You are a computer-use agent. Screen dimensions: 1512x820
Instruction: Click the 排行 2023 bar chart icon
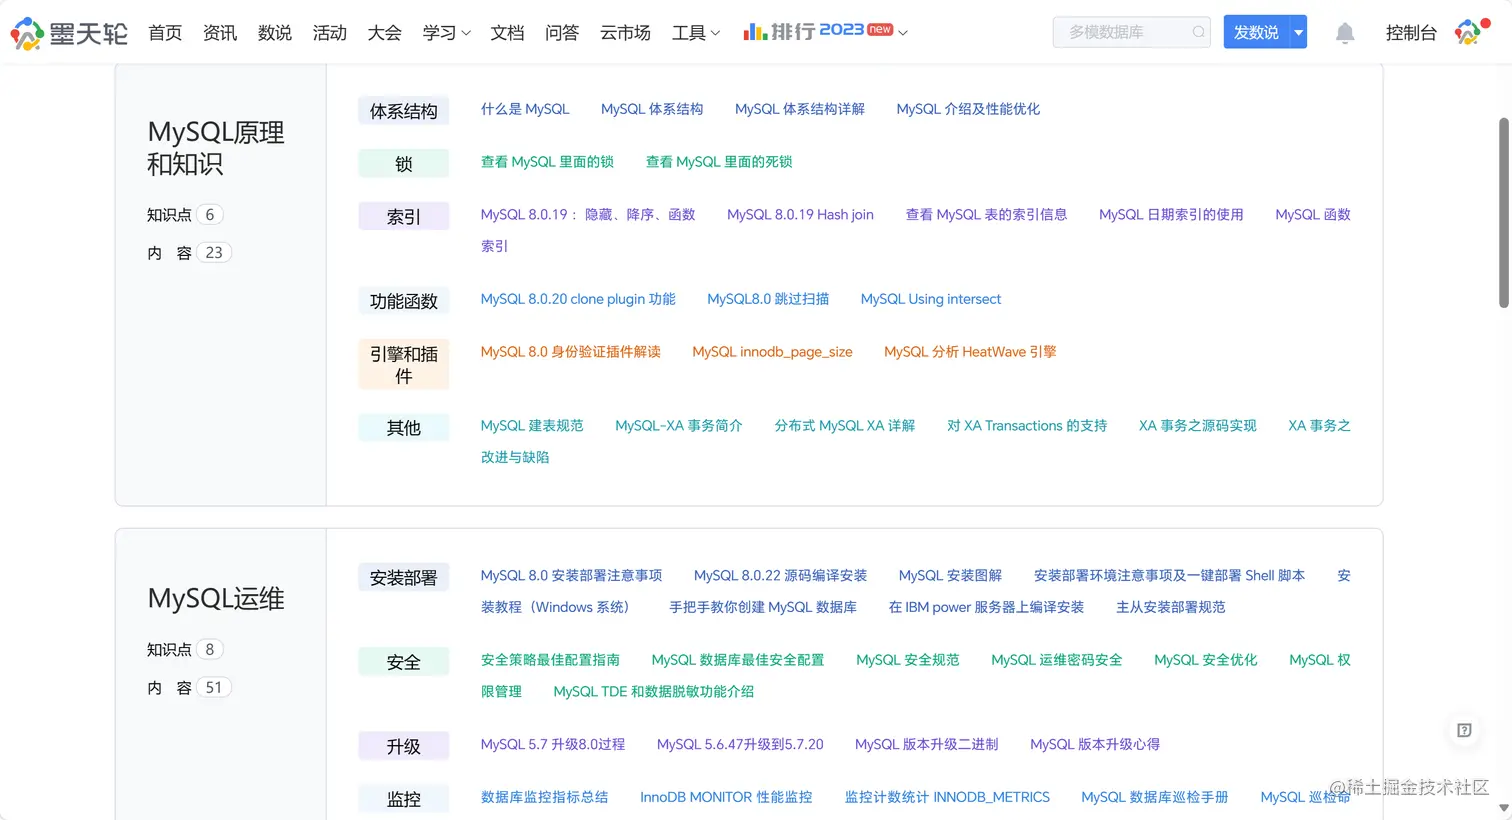[x=755, y=32]
